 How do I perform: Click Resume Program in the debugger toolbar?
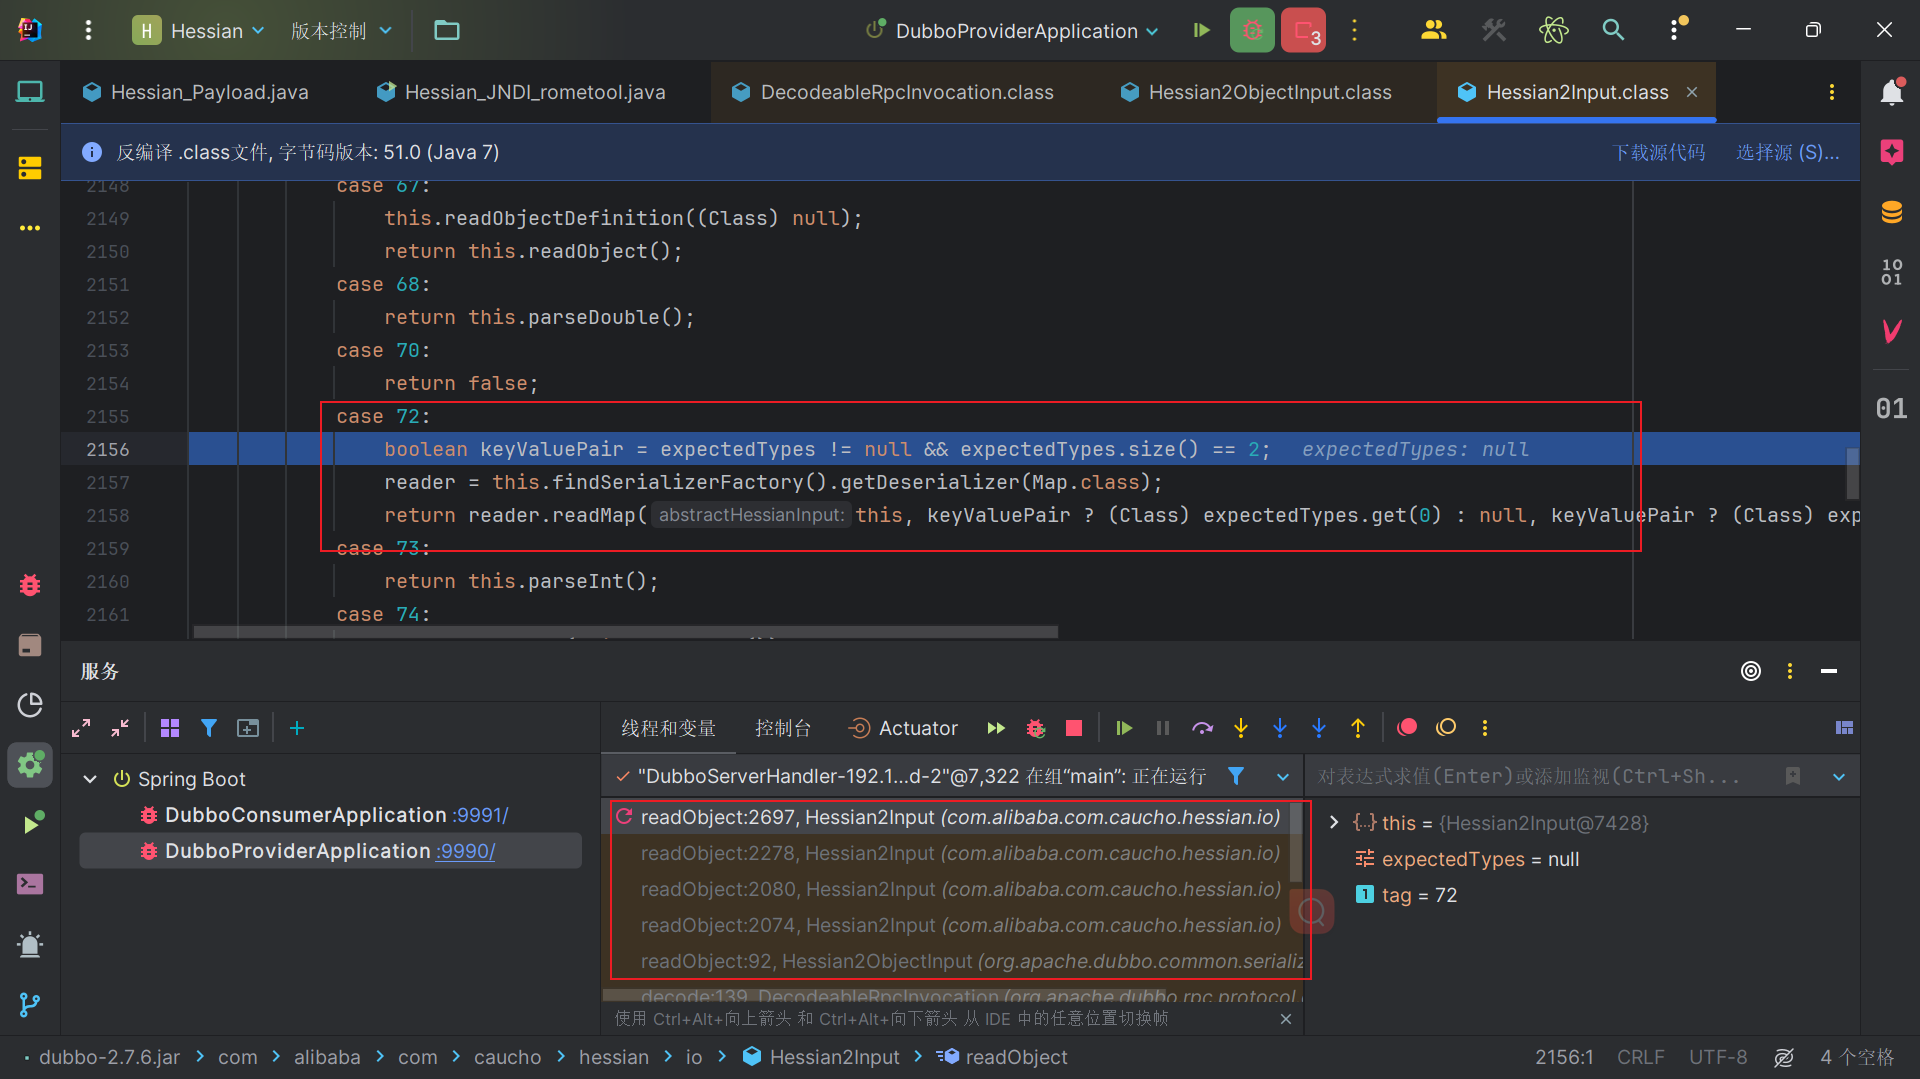[1124, 728]
